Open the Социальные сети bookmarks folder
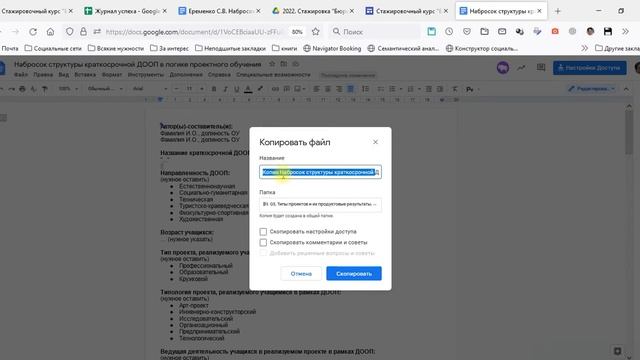 point(53,48)
